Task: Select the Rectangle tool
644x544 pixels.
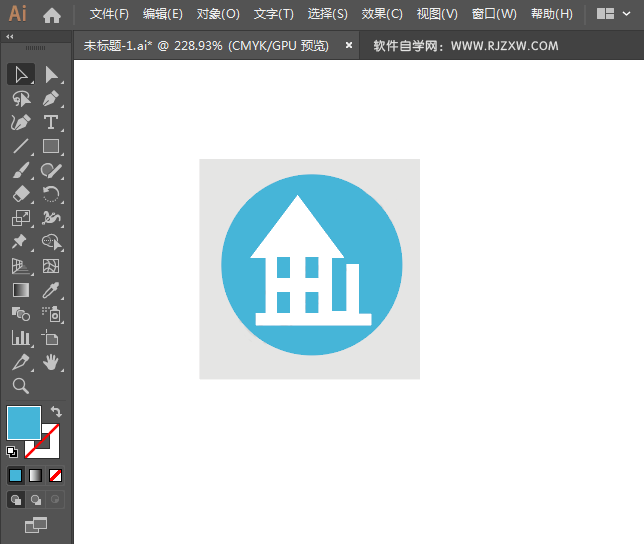Action: coord(52,146)
